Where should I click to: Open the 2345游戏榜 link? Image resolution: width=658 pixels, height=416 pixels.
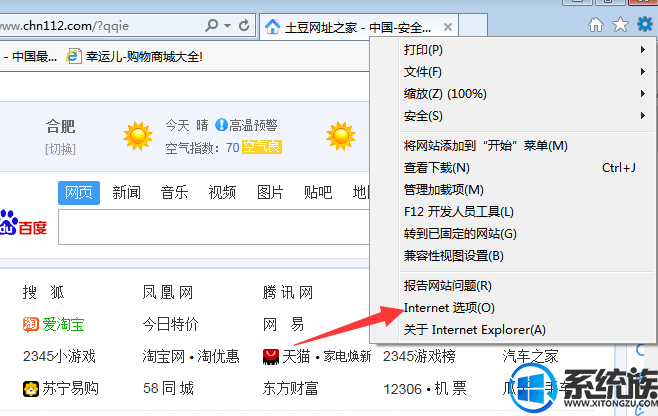pos(419,356)
